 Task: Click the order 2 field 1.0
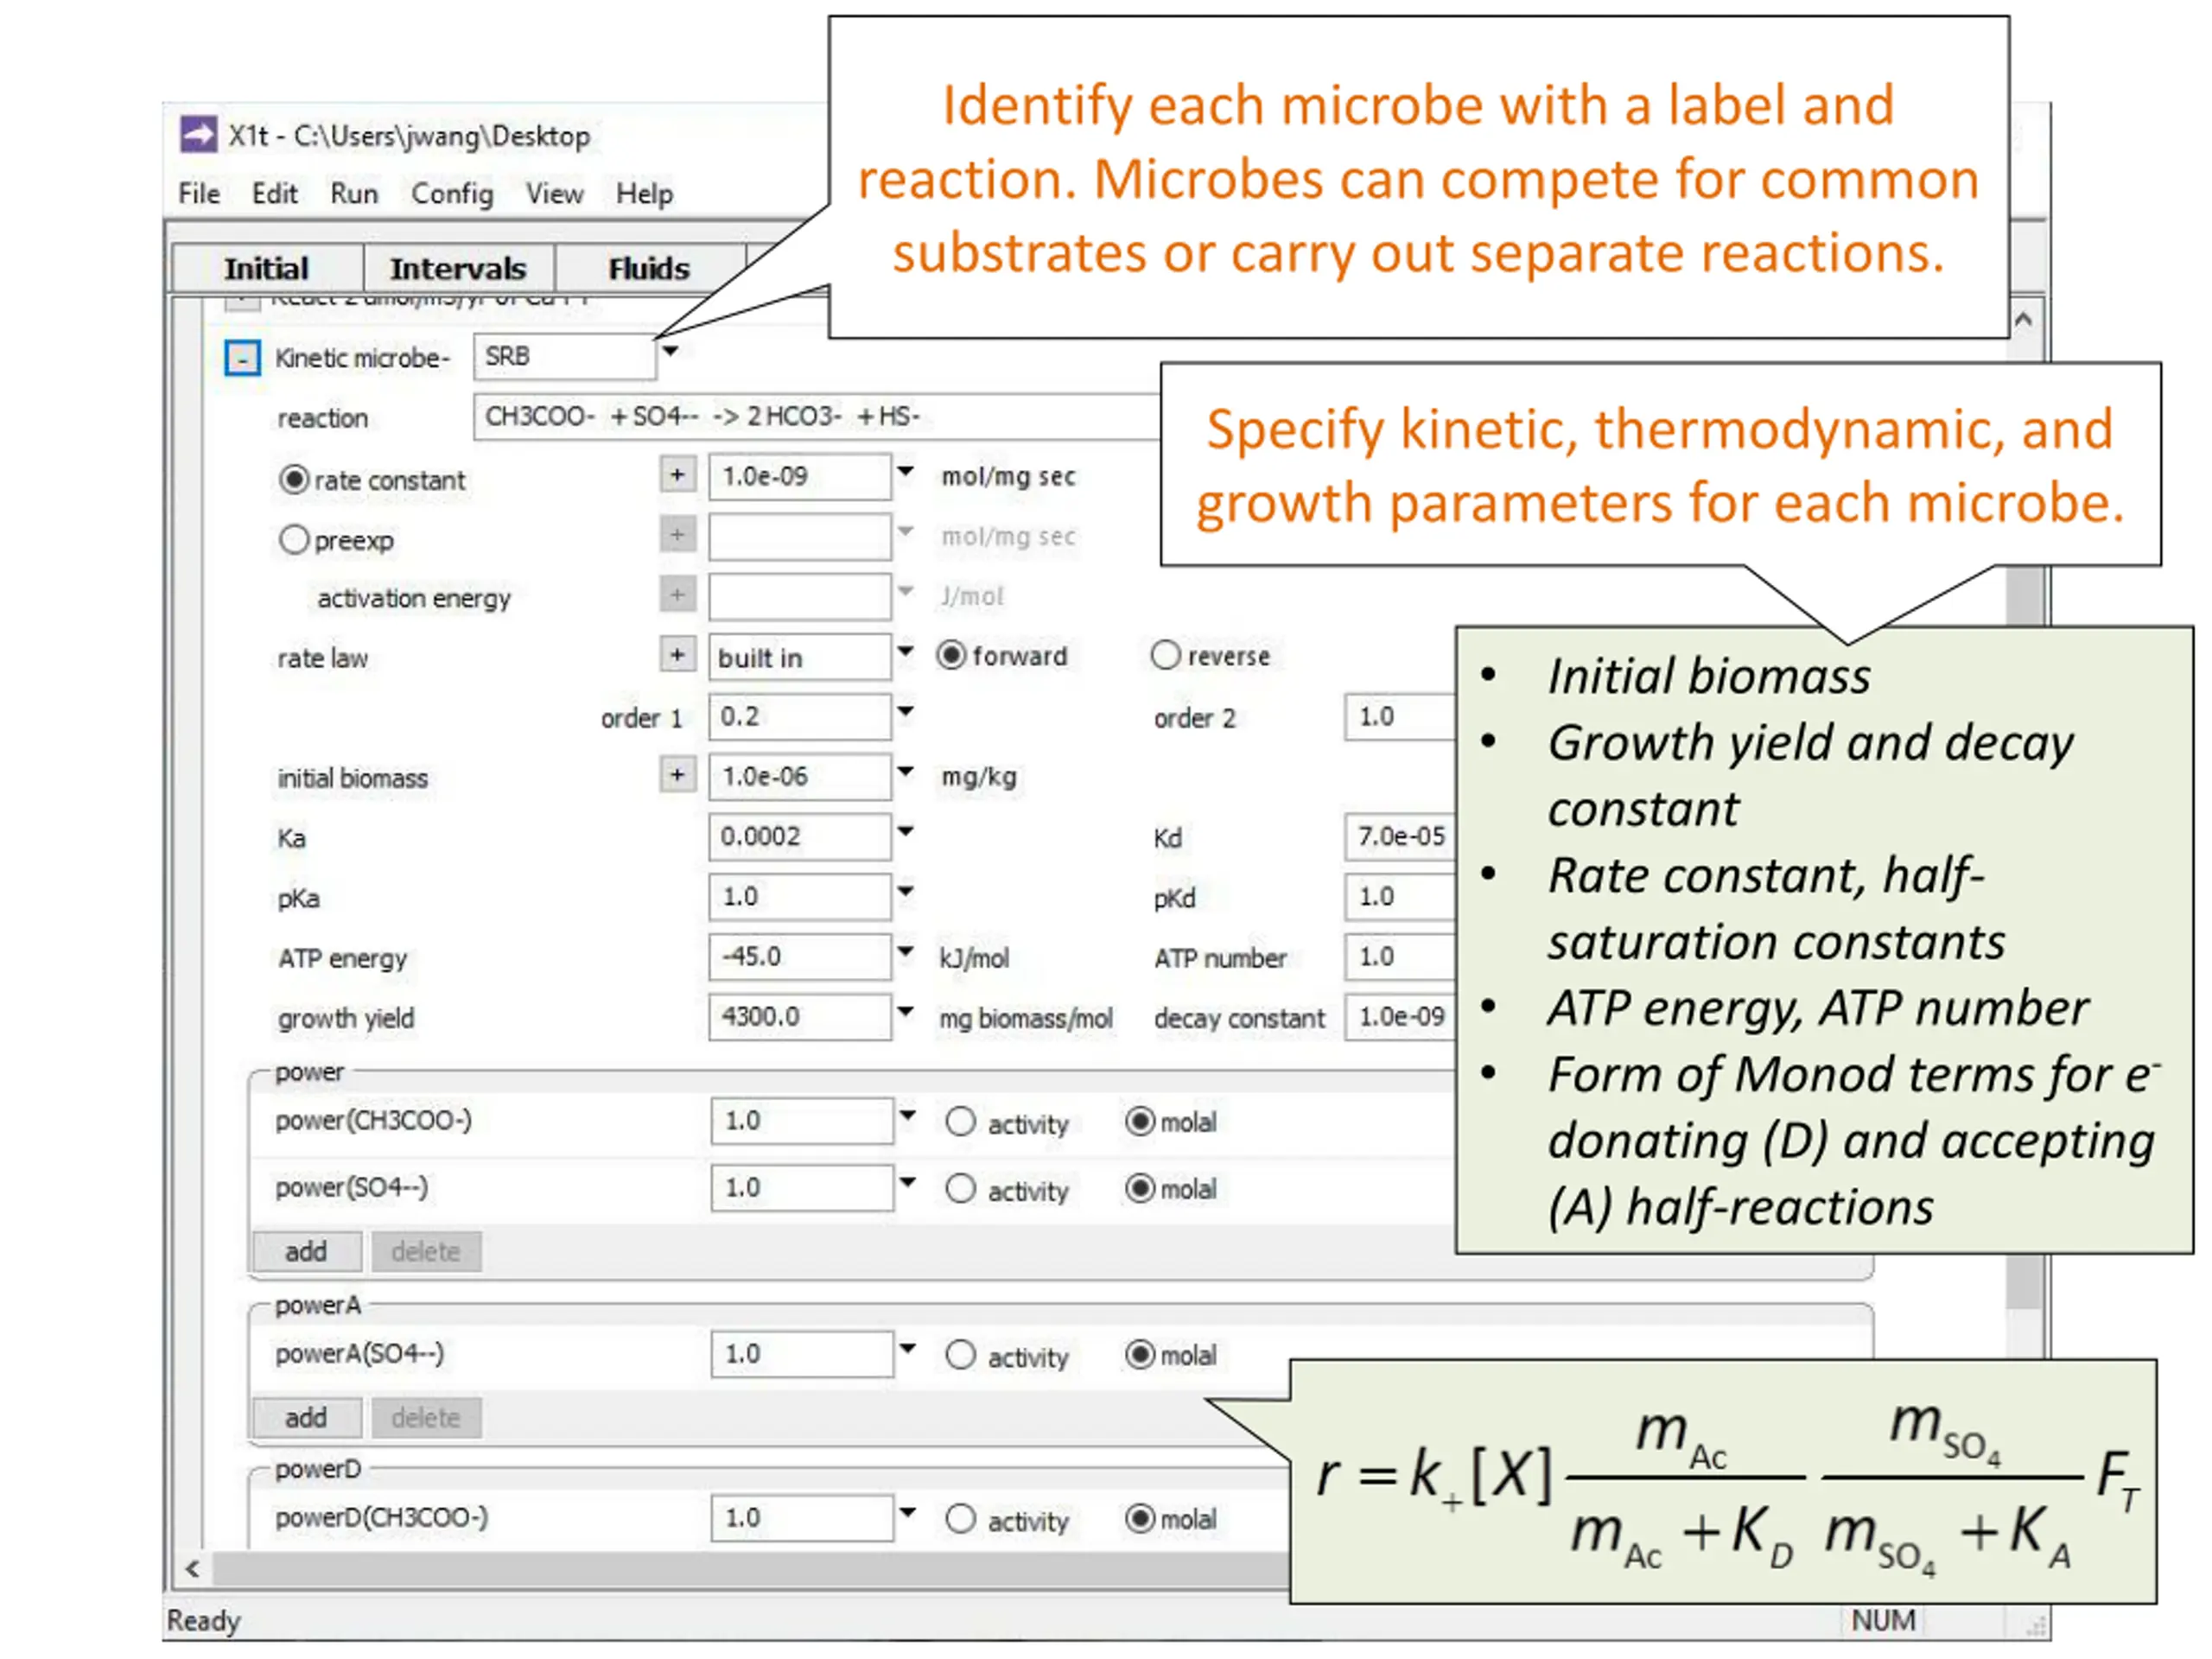[1400, 717]
